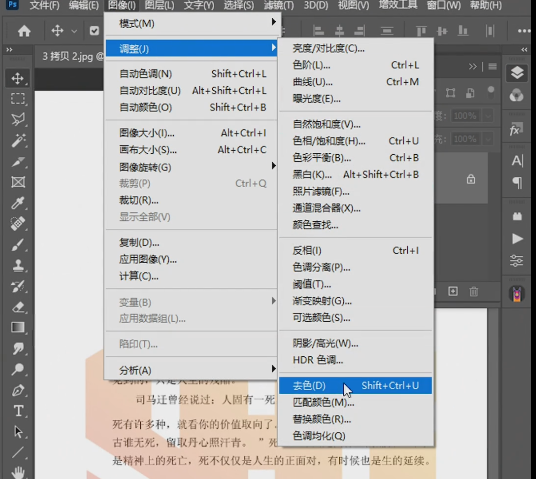Choose 自动色调(N) menu item

[191, 74]
